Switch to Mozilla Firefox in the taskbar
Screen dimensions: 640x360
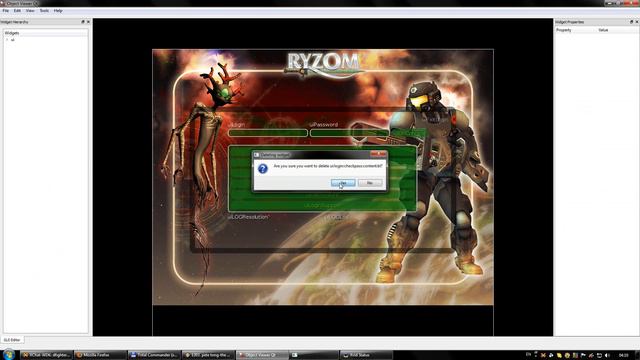(100, 355)
